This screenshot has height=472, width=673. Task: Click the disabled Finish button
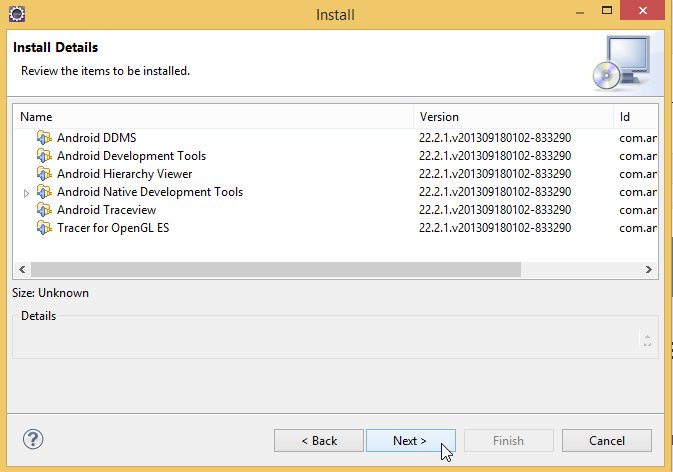(509, 441)
